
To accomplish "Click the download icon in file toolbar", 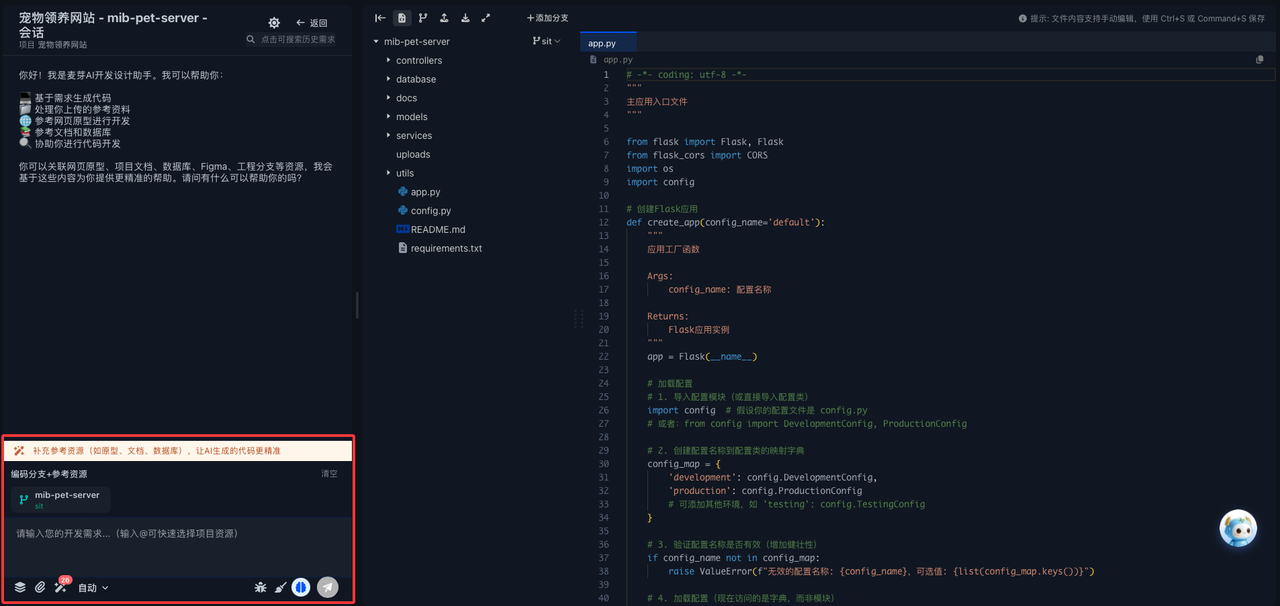I will click(465, 18).
